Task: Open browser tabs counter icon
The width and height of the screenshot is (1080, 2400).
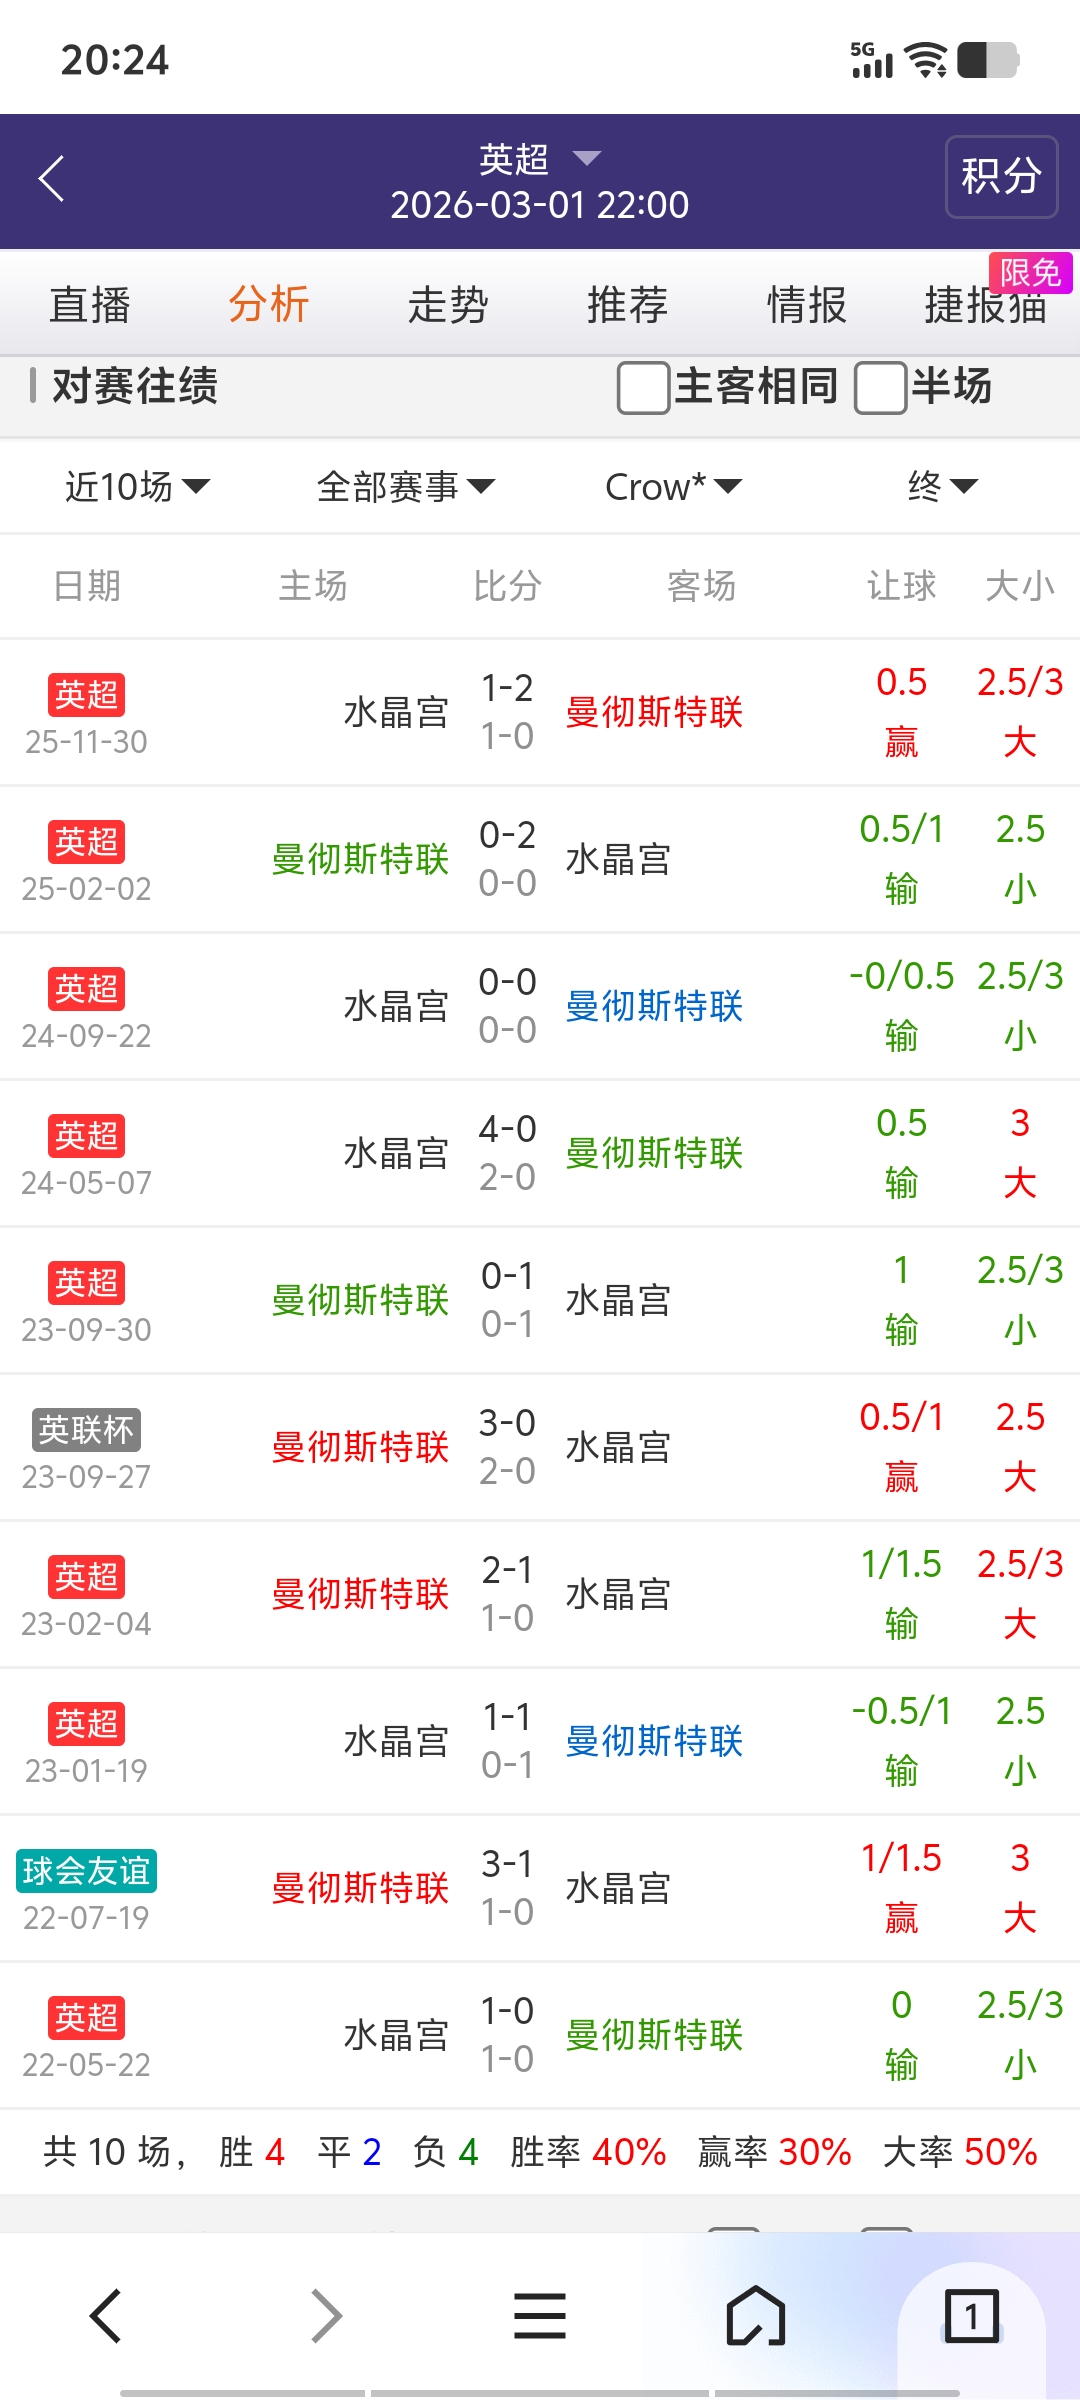Action: coord(971,2316)
